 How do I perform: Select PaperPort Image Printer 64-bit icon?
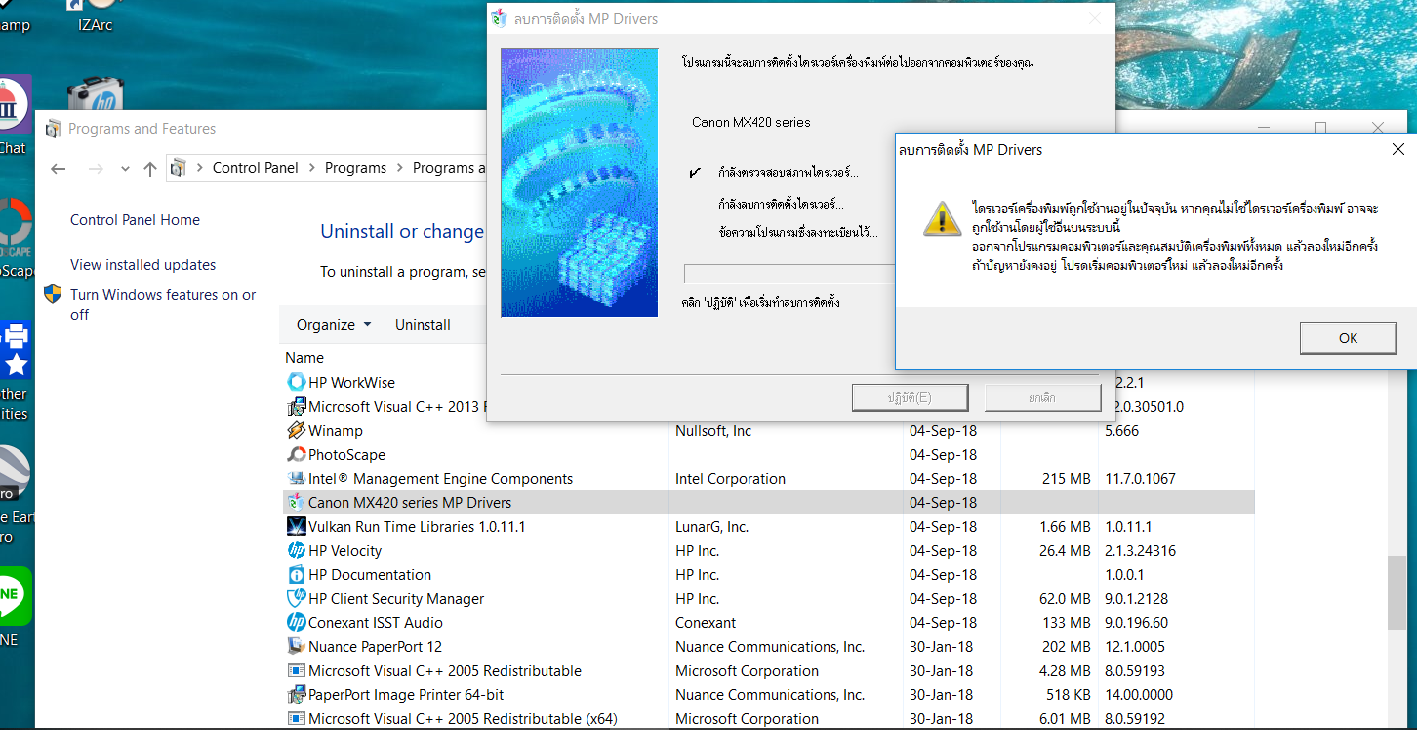point(296,694)
